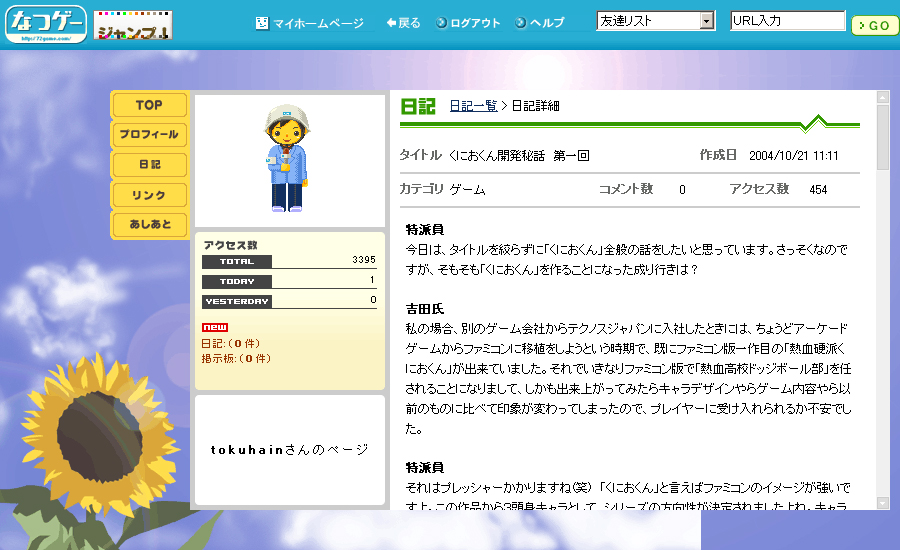Click the red new badge icon
This screenshot has width=900, height=550.
214,327
